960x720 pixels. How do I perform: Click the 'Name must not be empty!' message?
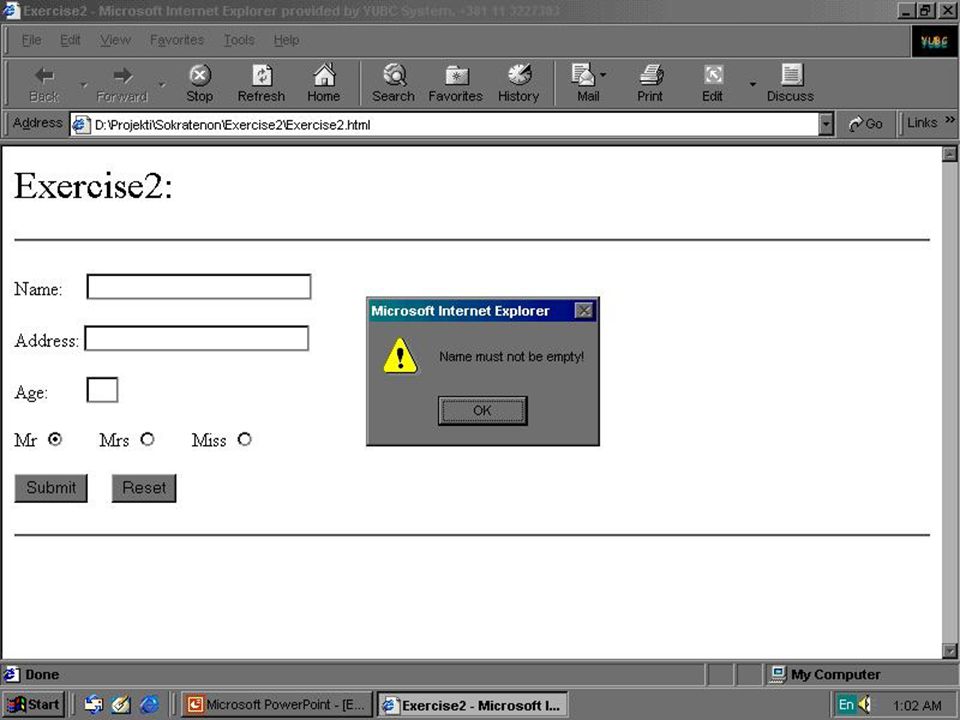click(x=512, y=356)
